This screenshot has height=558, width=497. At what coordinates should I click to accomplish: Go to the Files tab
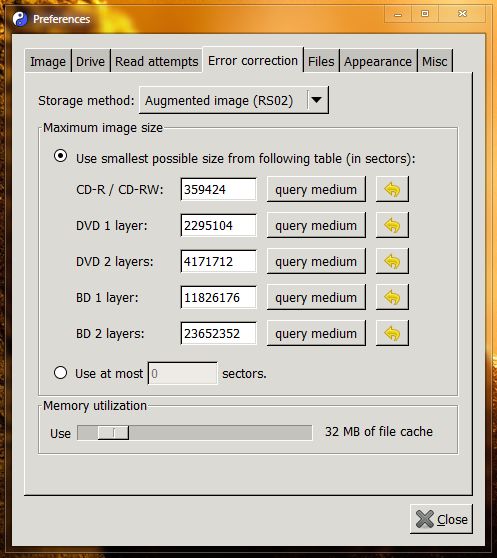point(321,61)
